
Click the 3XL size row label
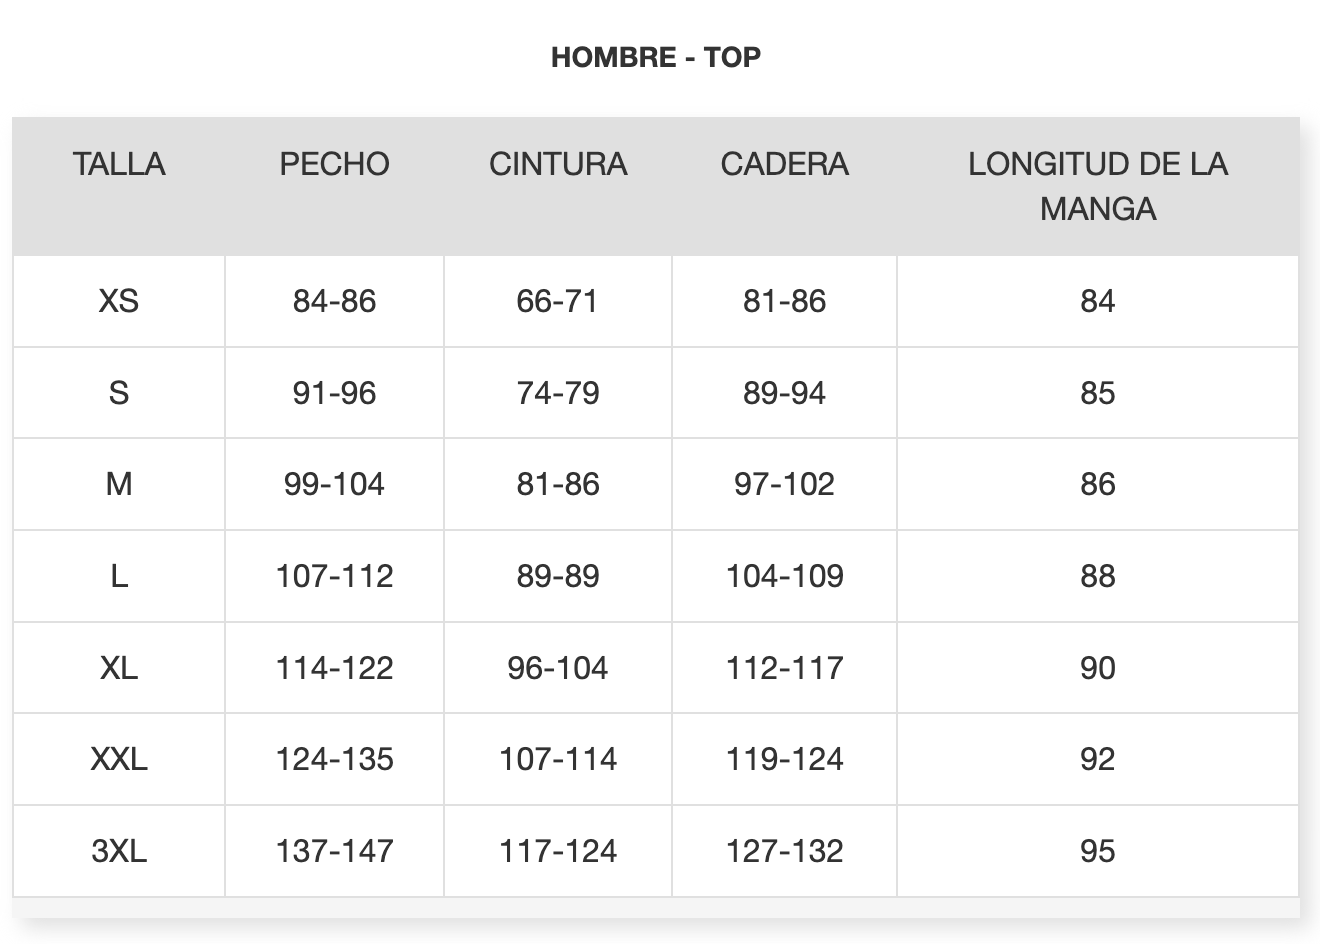119,851
